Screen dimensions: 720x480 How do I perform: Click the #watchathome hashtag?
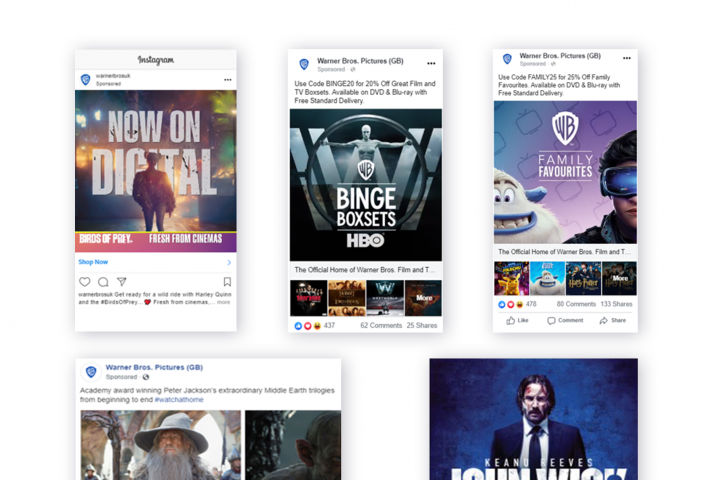[179, 400]
